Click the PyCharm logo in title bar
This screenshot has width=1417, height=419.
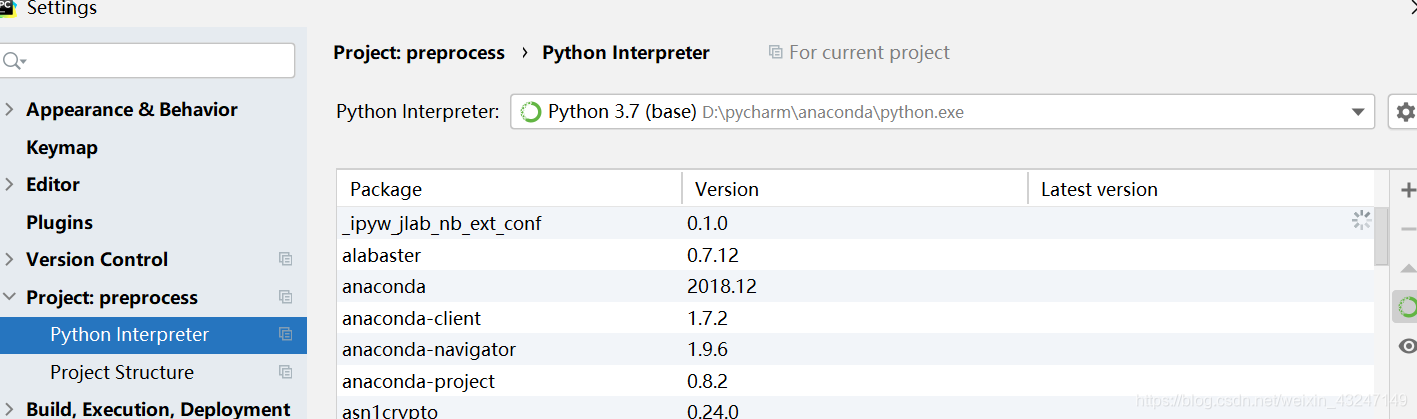pos(7,8)
